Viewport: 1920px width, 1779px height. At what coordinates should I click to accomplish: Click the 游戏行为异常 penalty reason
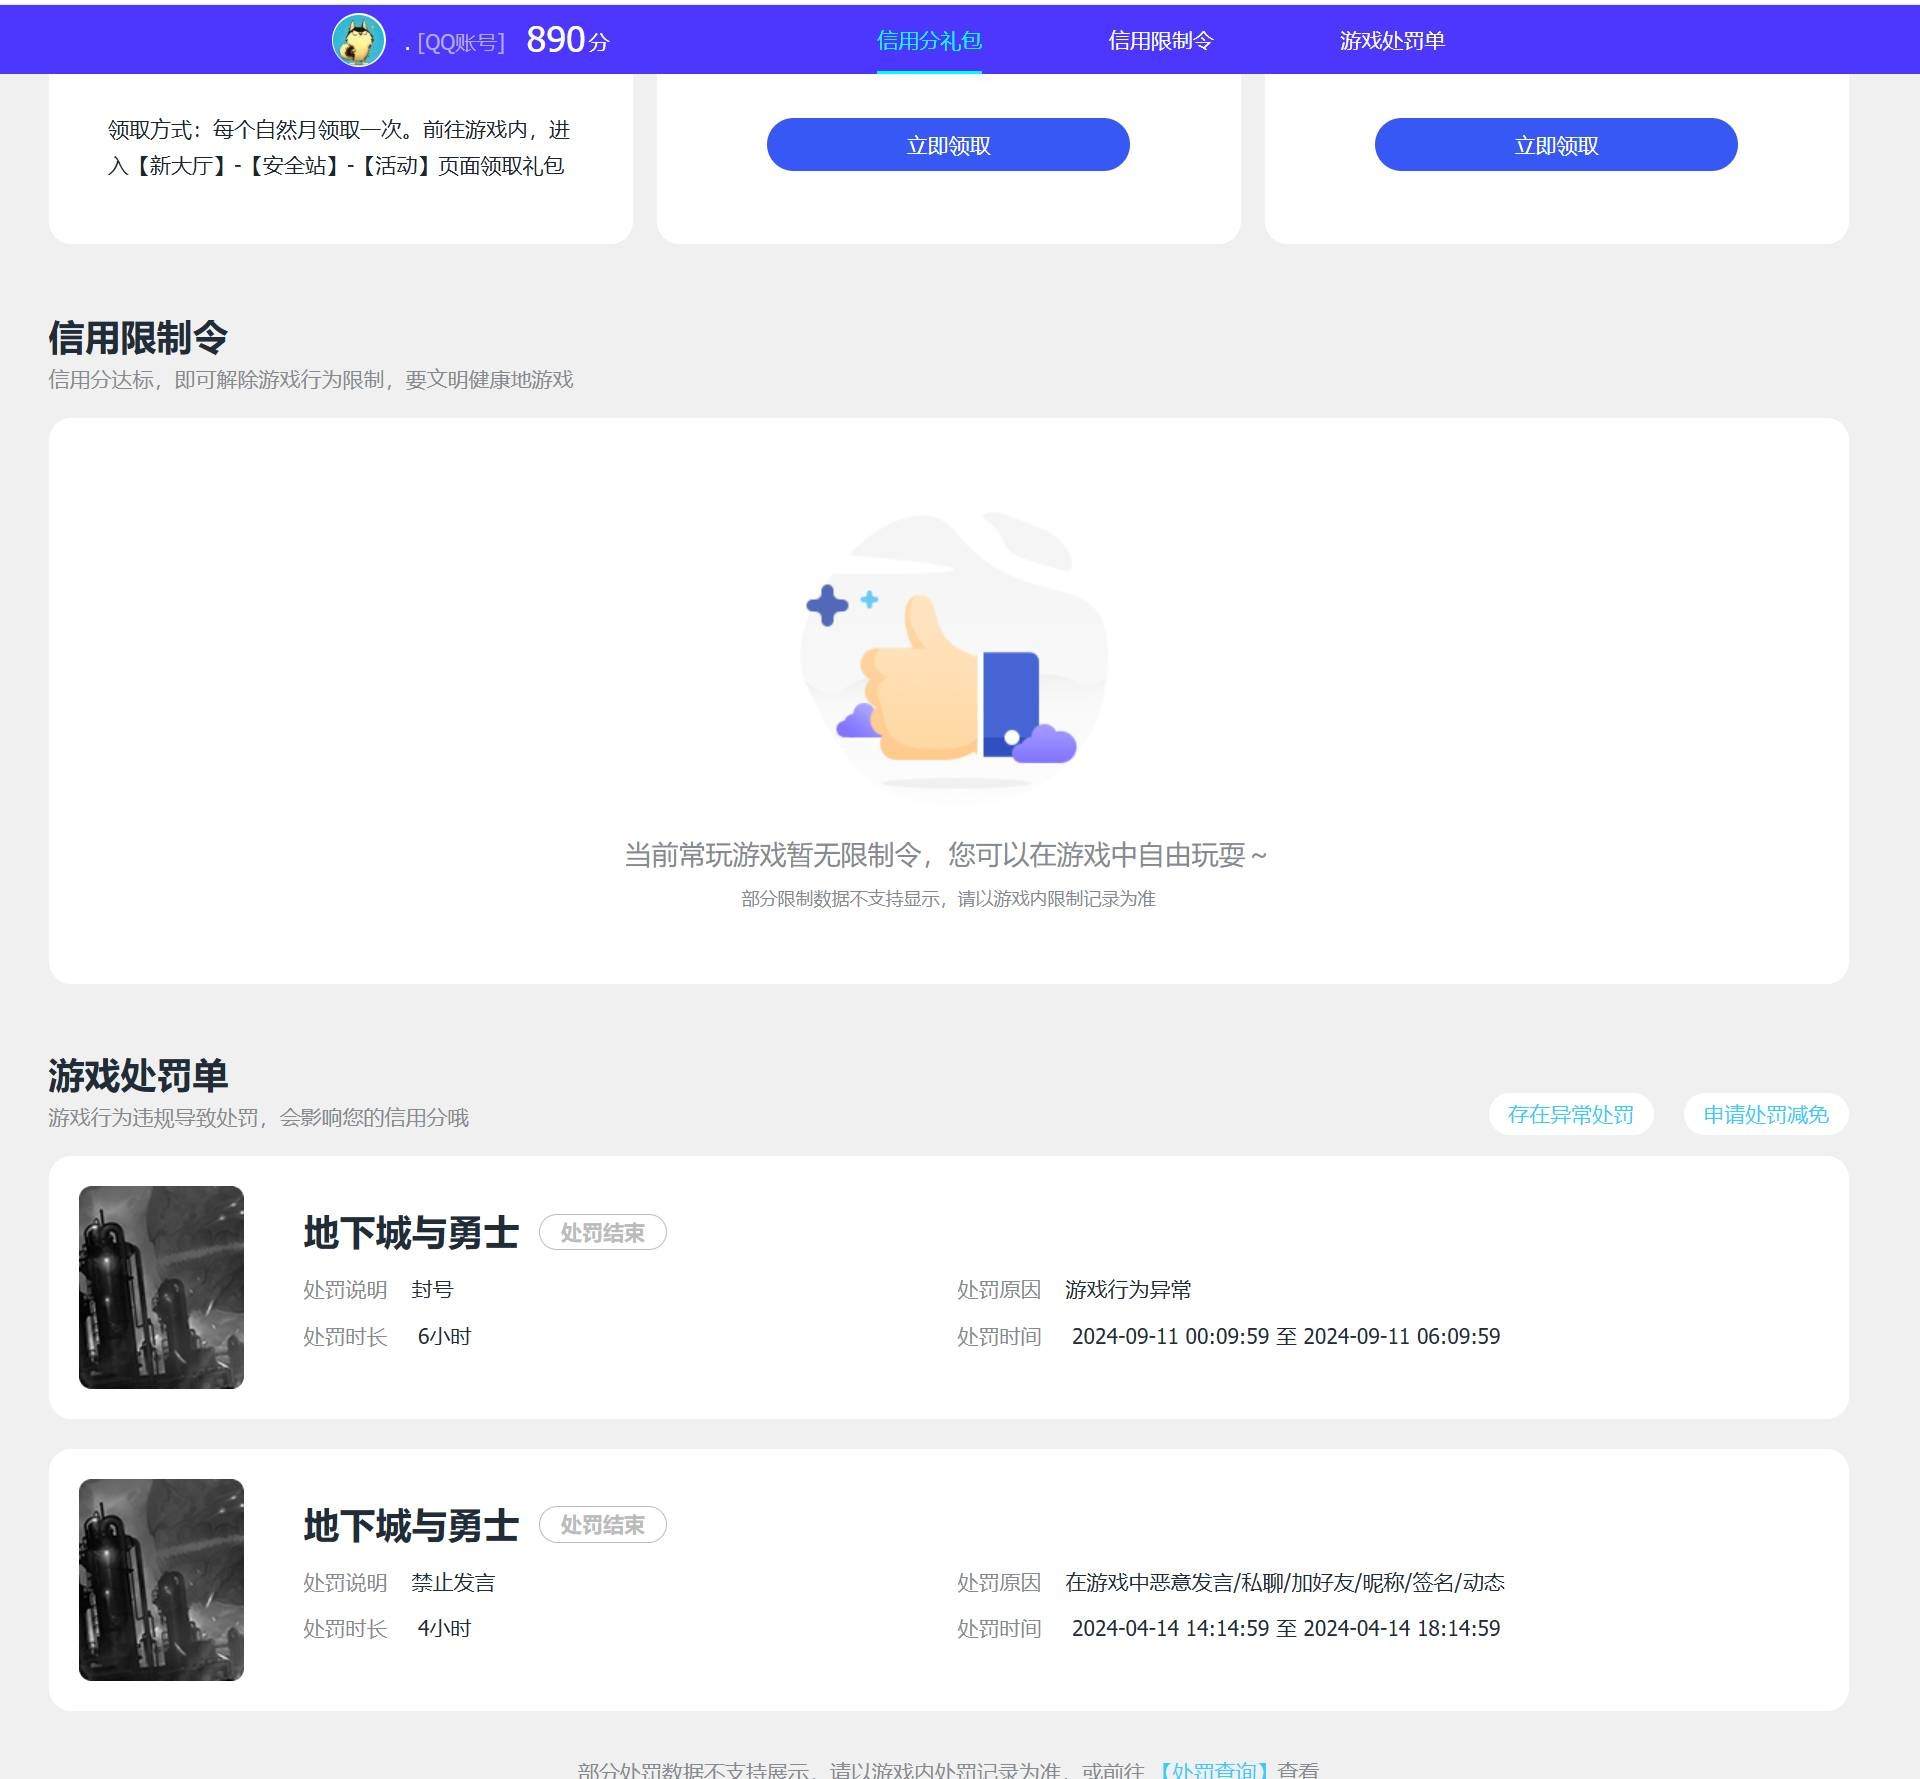(x=1128, y=1290)
